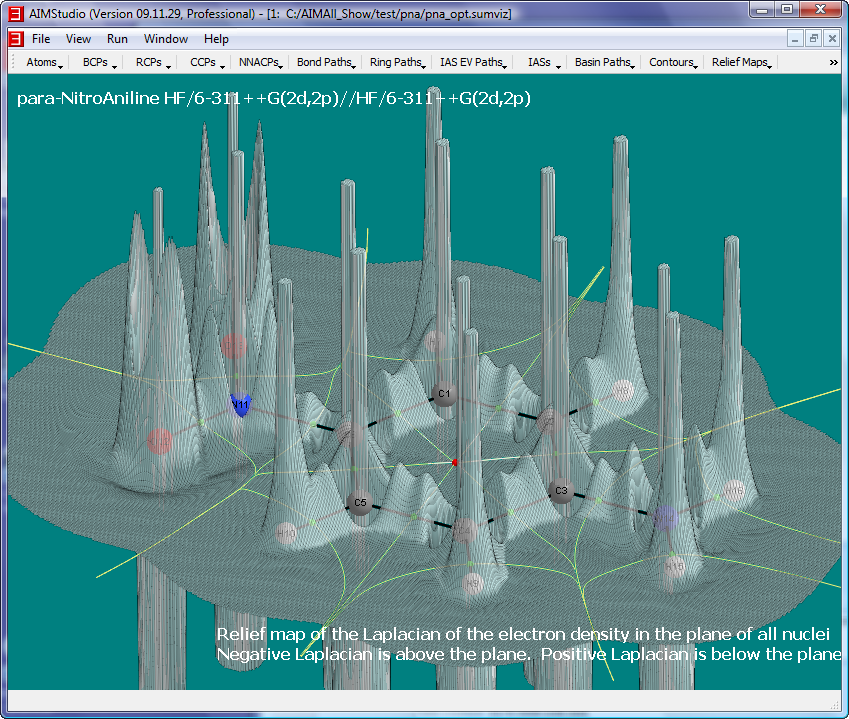Close the inner pna_opt document

tap(831, 39)
